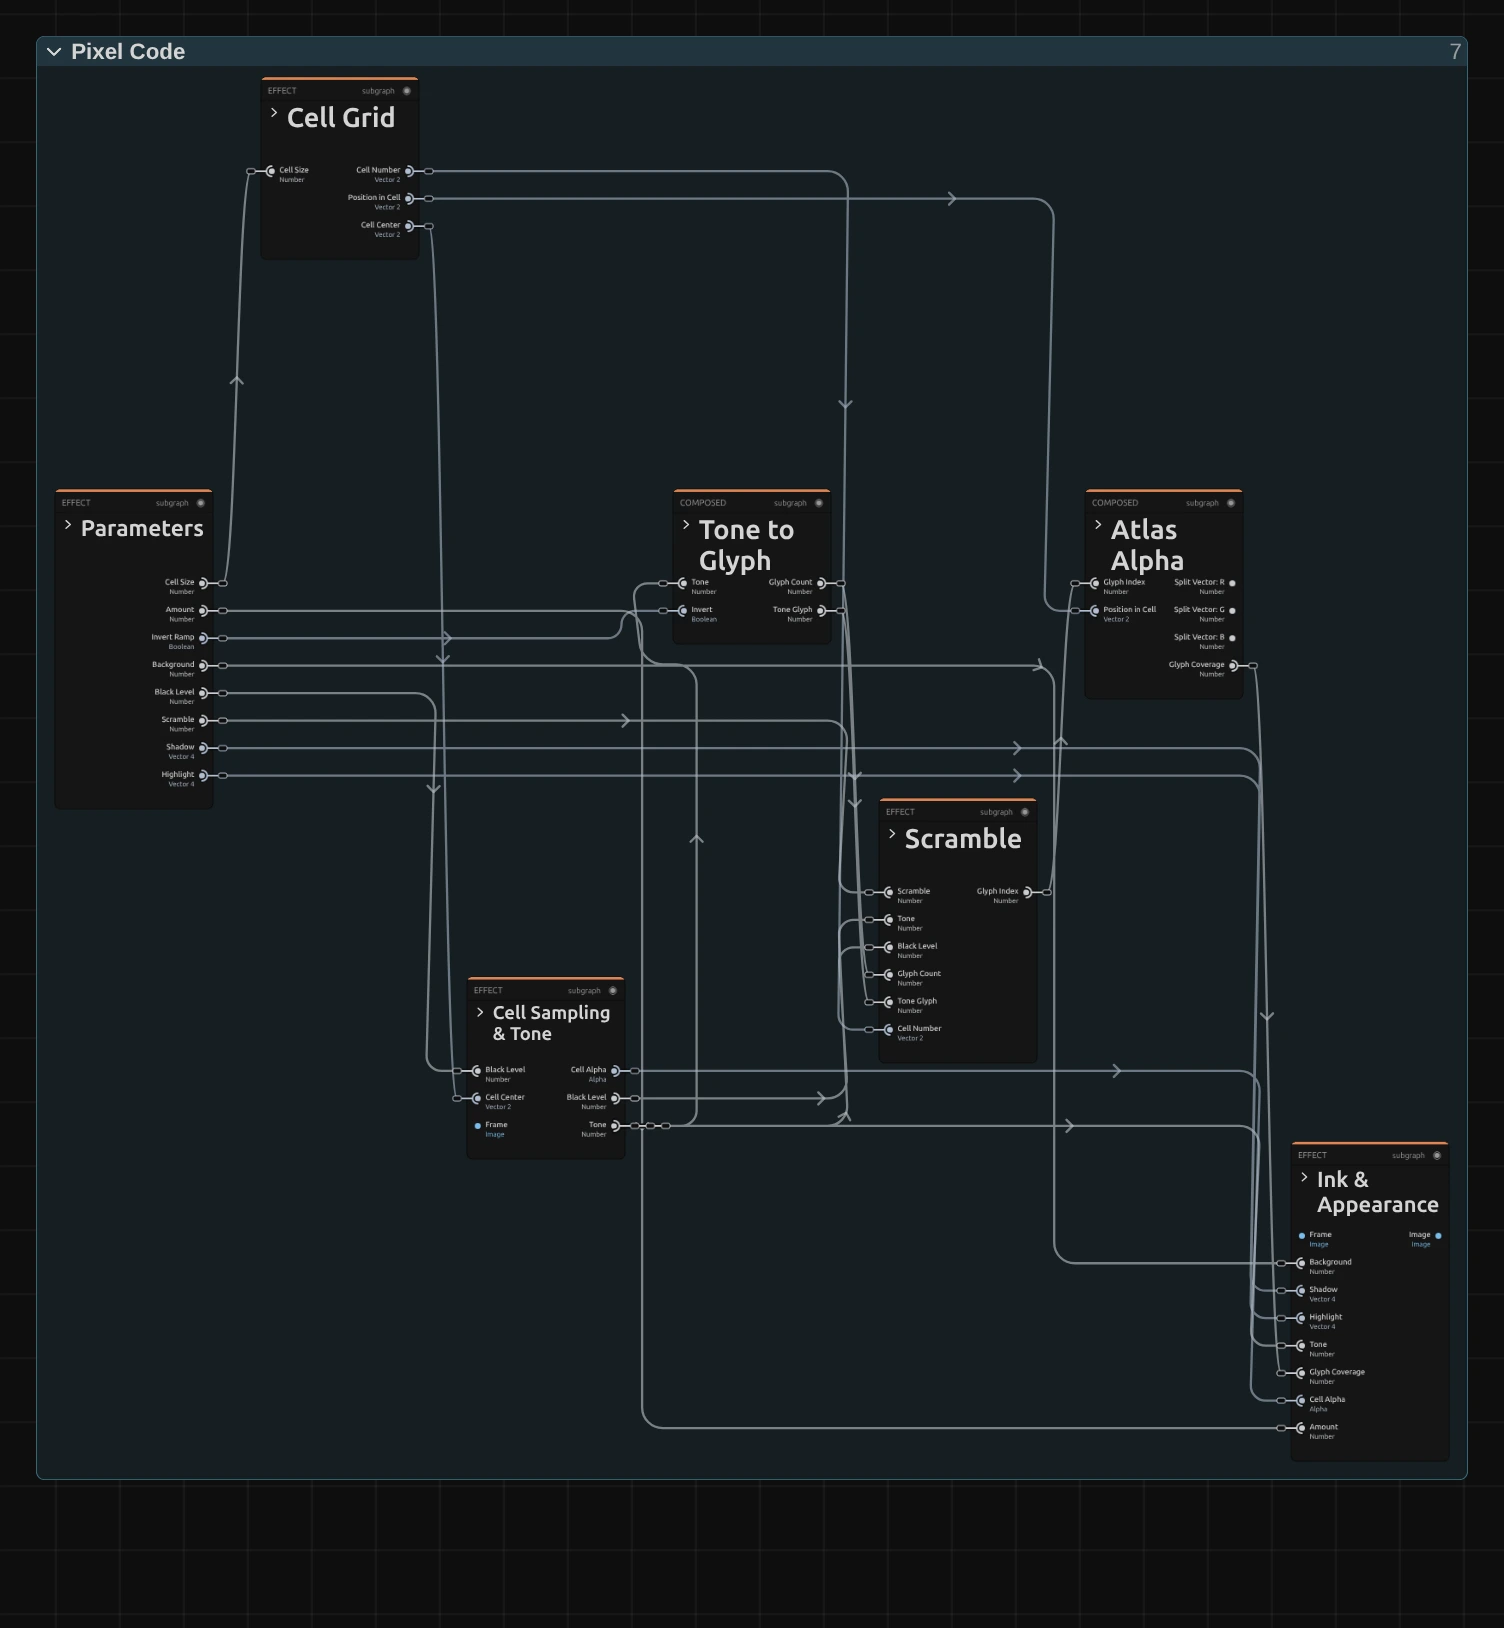Viewport: 1504px width, 1628px height.
Task: Click Ink & Appearance's Amount input port
Action: 1301,1428
